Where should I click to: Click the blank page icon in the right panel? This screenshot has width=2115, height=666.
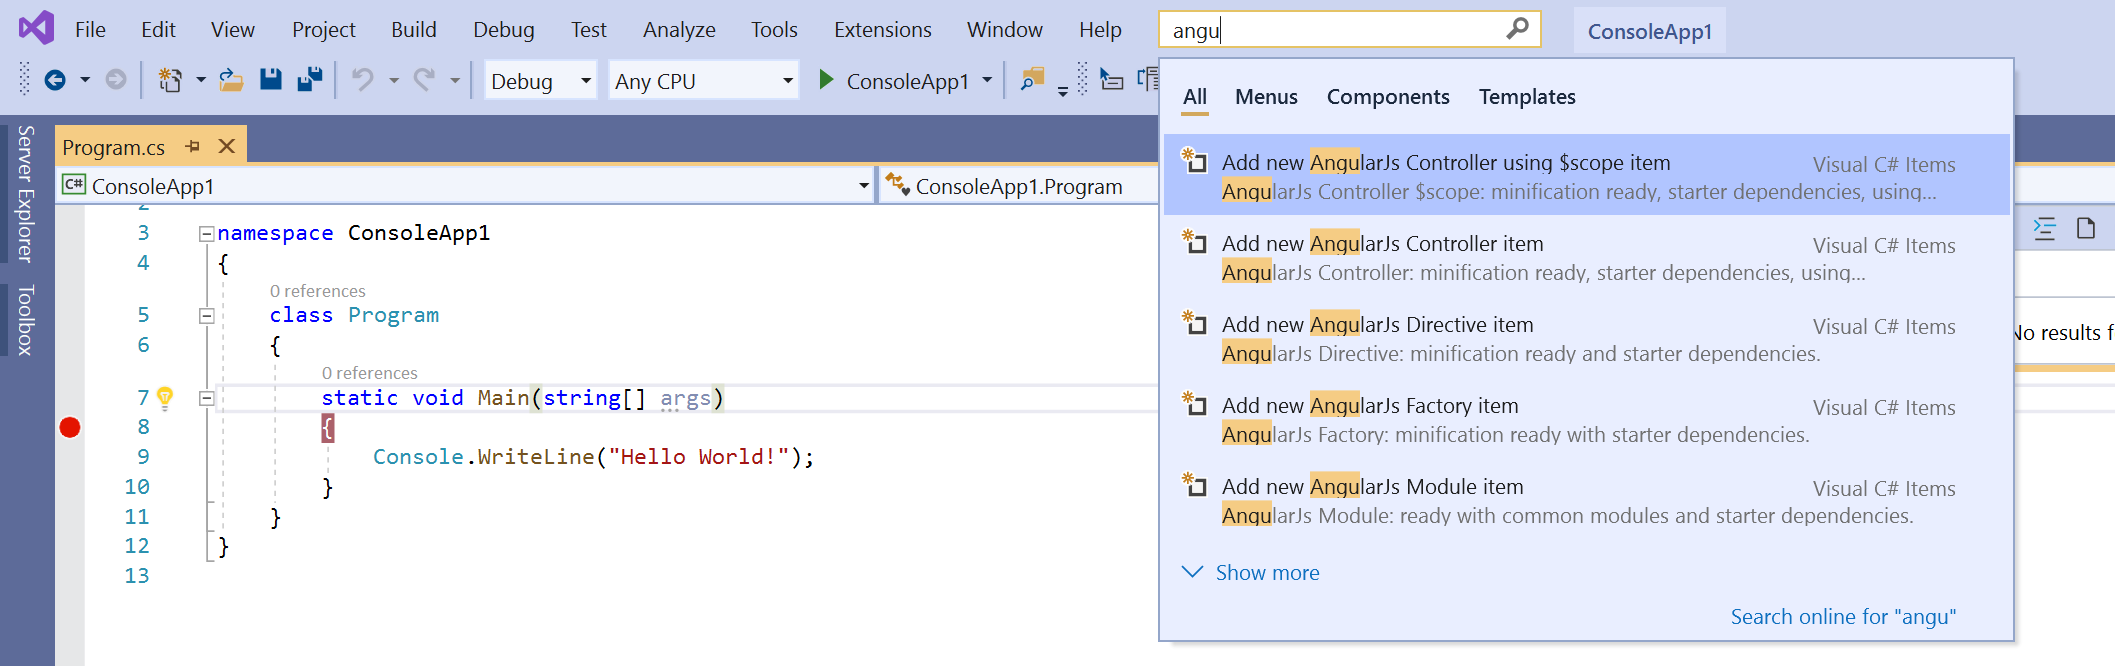click(x=2086, y=229)
